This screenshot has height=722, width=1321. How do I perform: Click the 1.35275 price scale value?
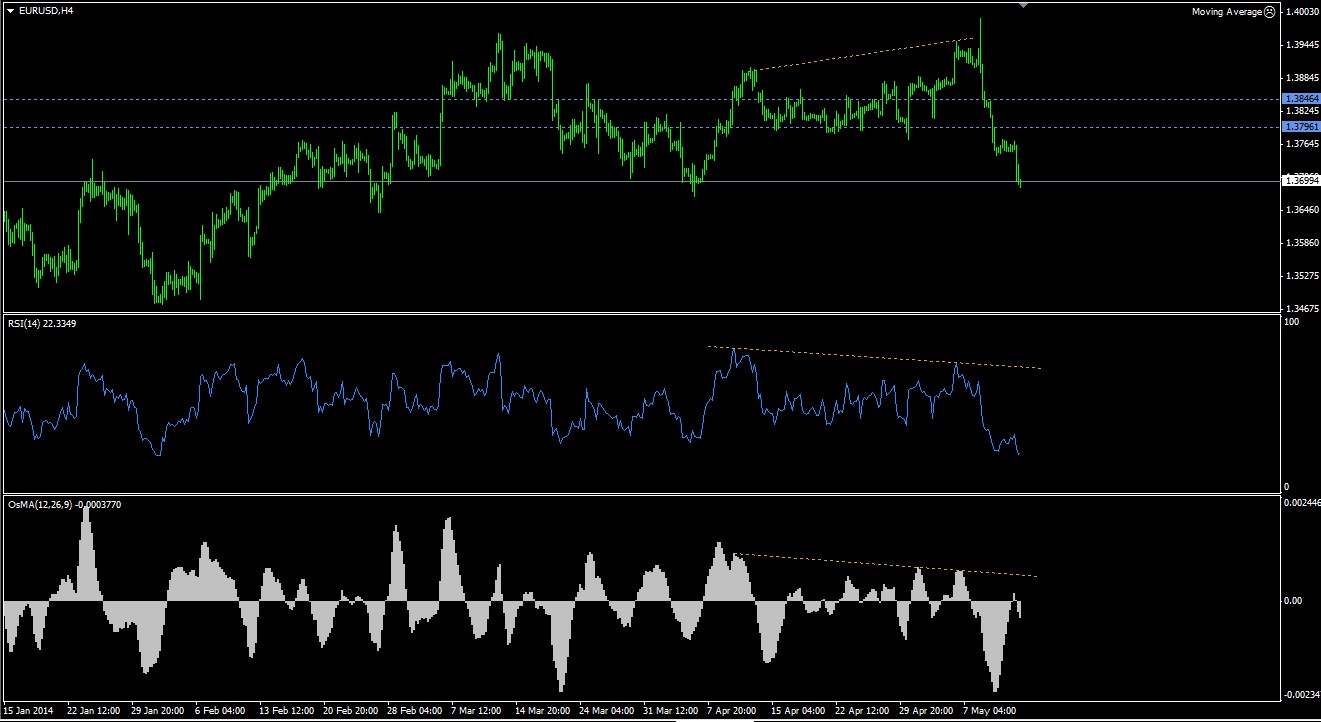click(1302, 275)
